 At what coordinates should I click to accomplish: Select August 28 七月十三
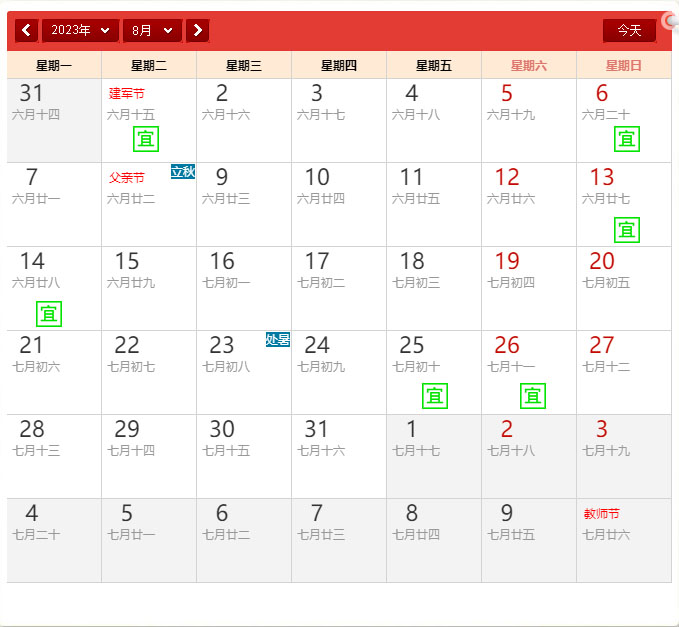click(x=54, y=456)
